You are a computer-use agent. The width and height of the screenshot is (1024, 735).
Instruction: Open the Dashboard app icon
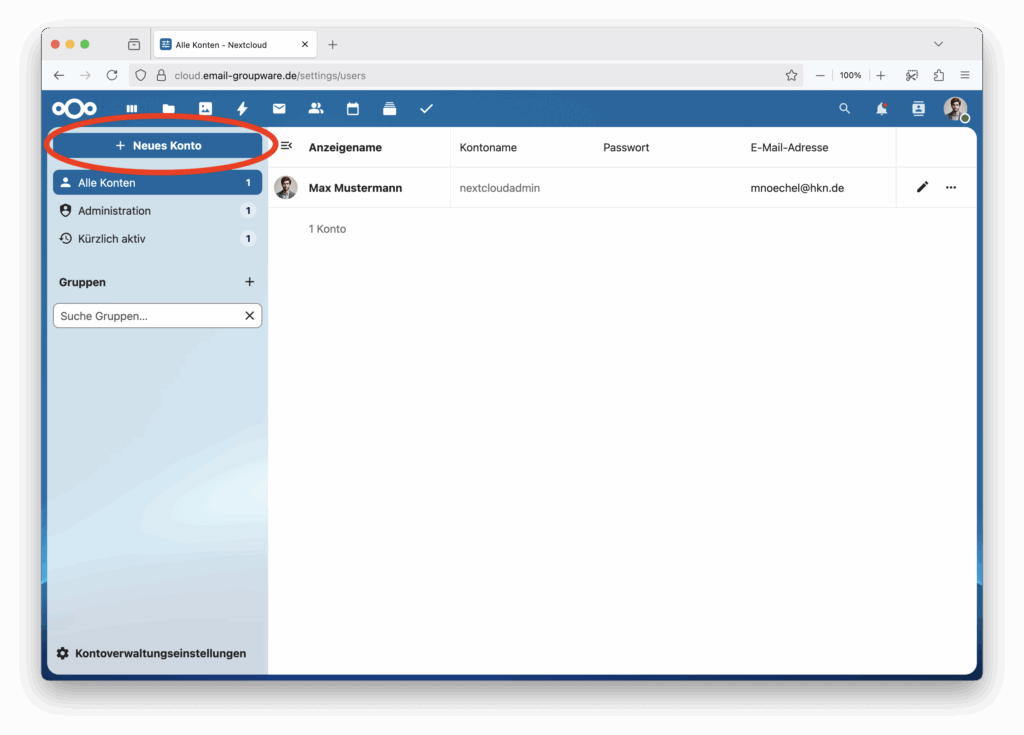click(x=132, y=108)
